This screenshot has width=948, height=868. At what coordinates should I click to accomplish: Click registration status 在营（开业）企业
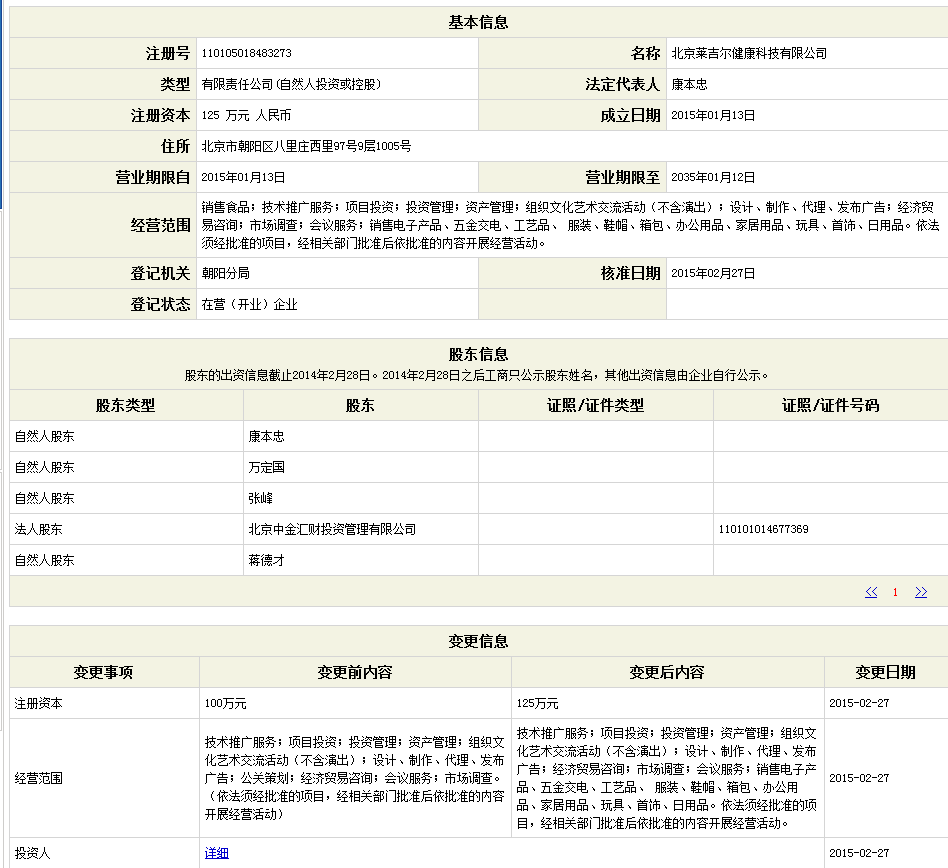[x=249, y=304]
